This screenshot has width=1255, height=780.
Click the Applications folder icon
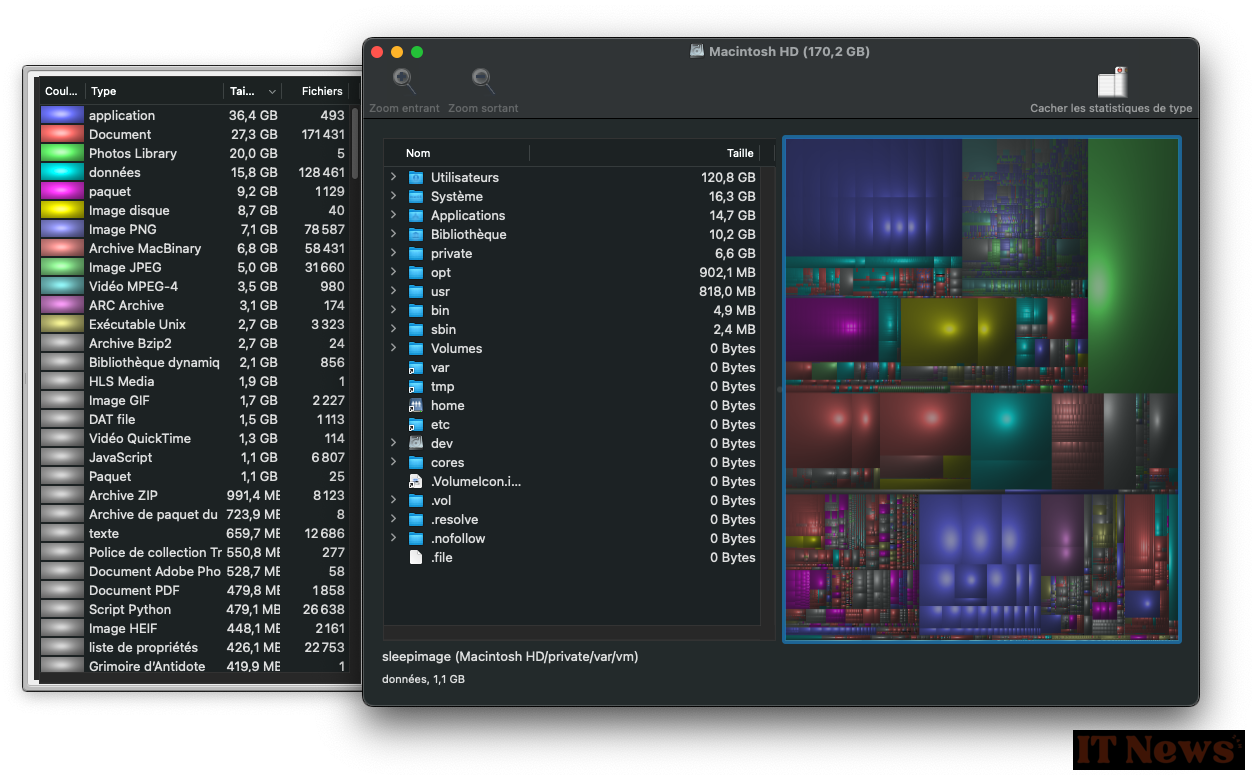tap(416, 215)
